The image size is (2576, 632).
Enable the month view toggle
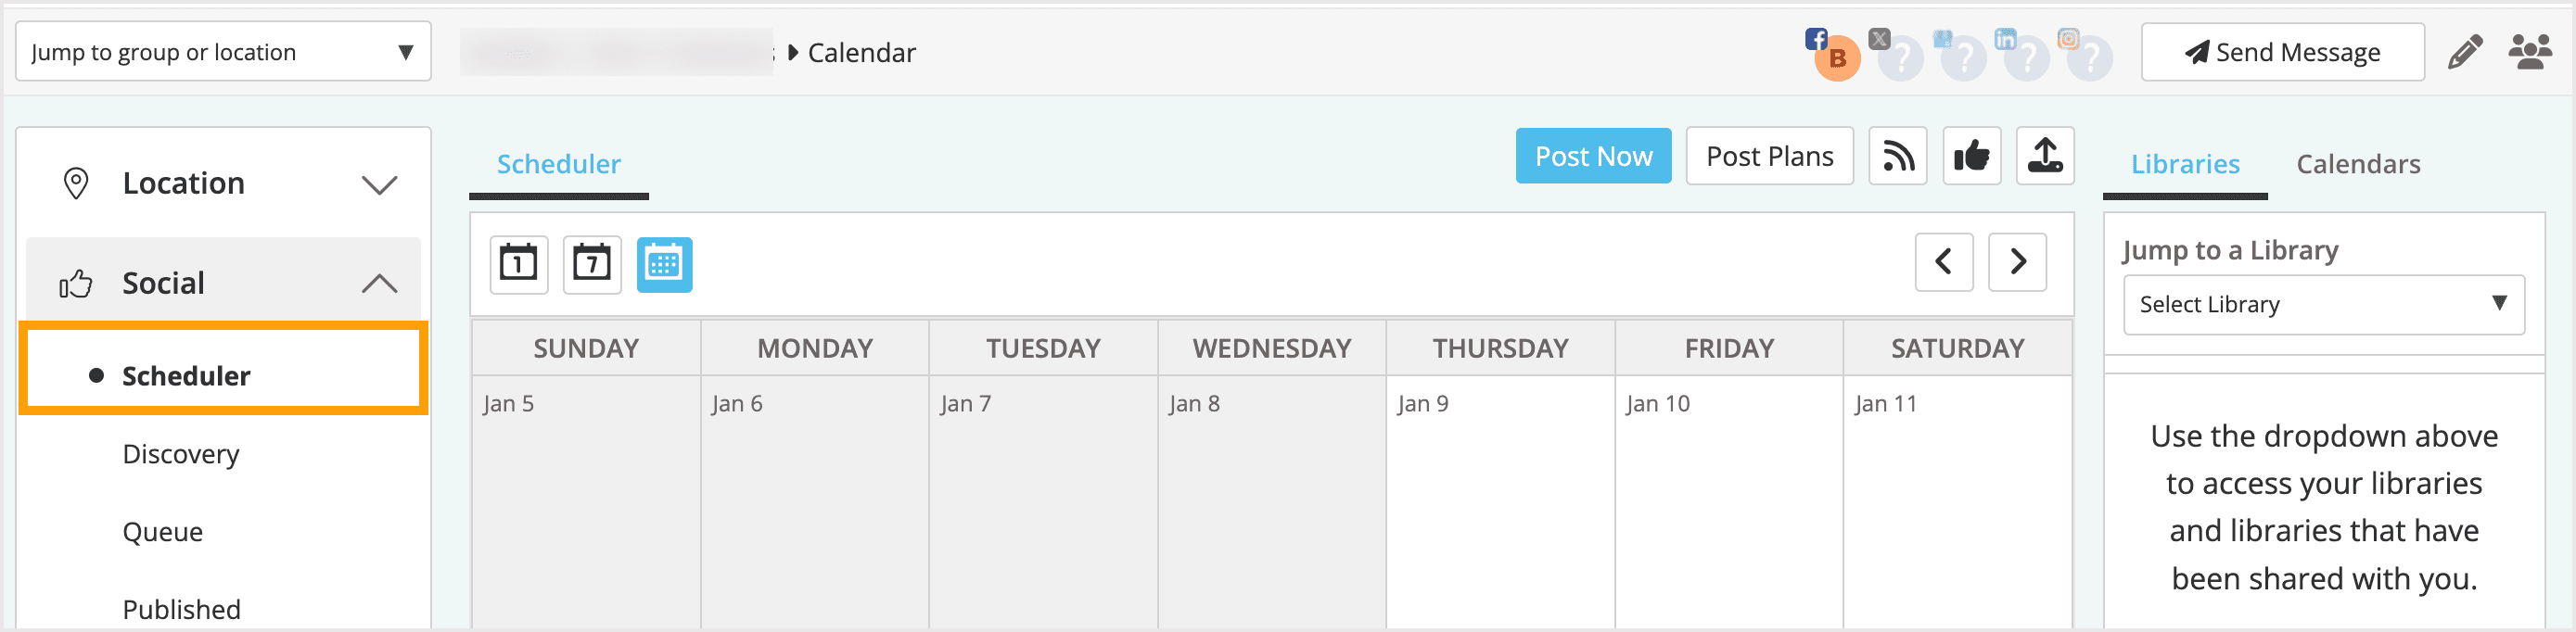click(x=666, y=264)
